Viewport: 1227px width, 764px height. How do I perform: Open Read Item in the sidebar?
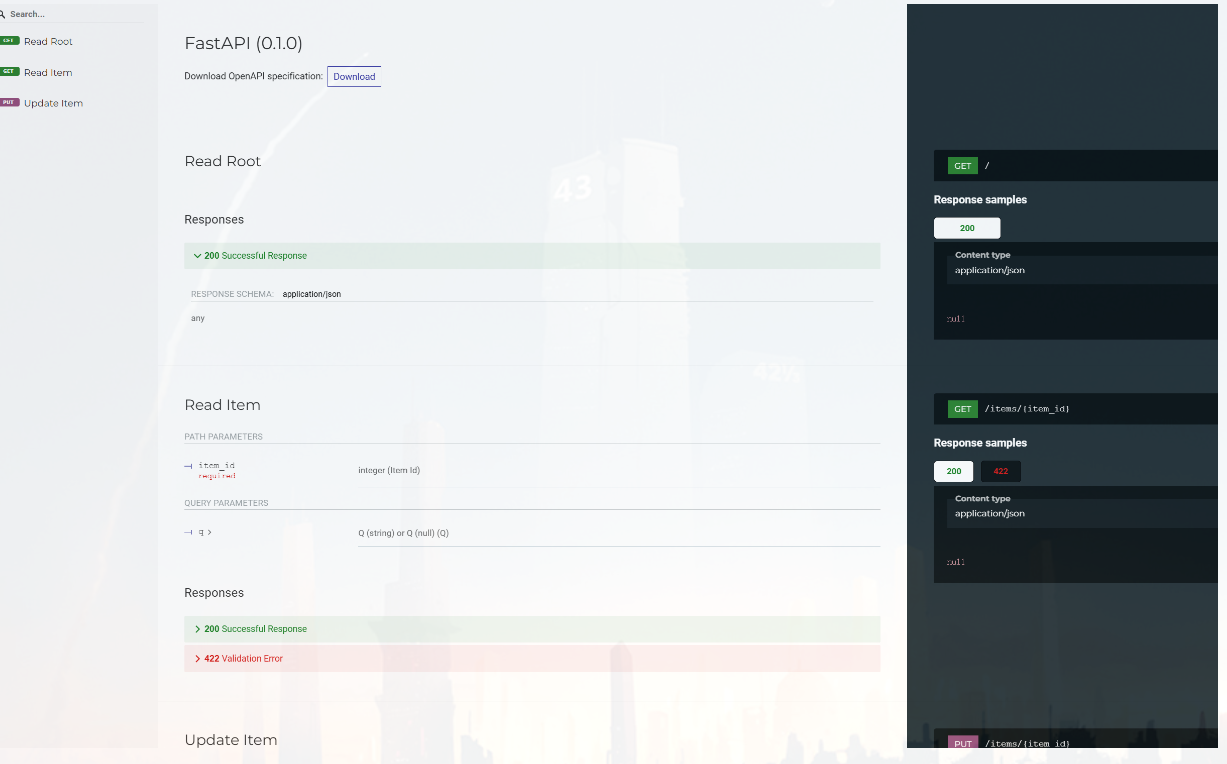click(48, 72)
